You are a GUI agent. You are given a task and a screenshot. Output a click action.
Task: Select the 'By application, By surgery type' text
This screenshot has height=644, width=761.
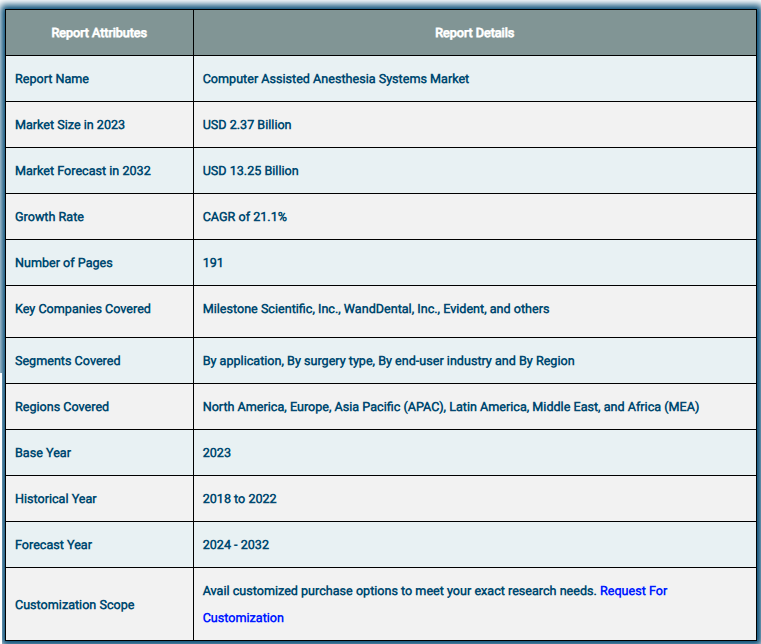[389, 361]
